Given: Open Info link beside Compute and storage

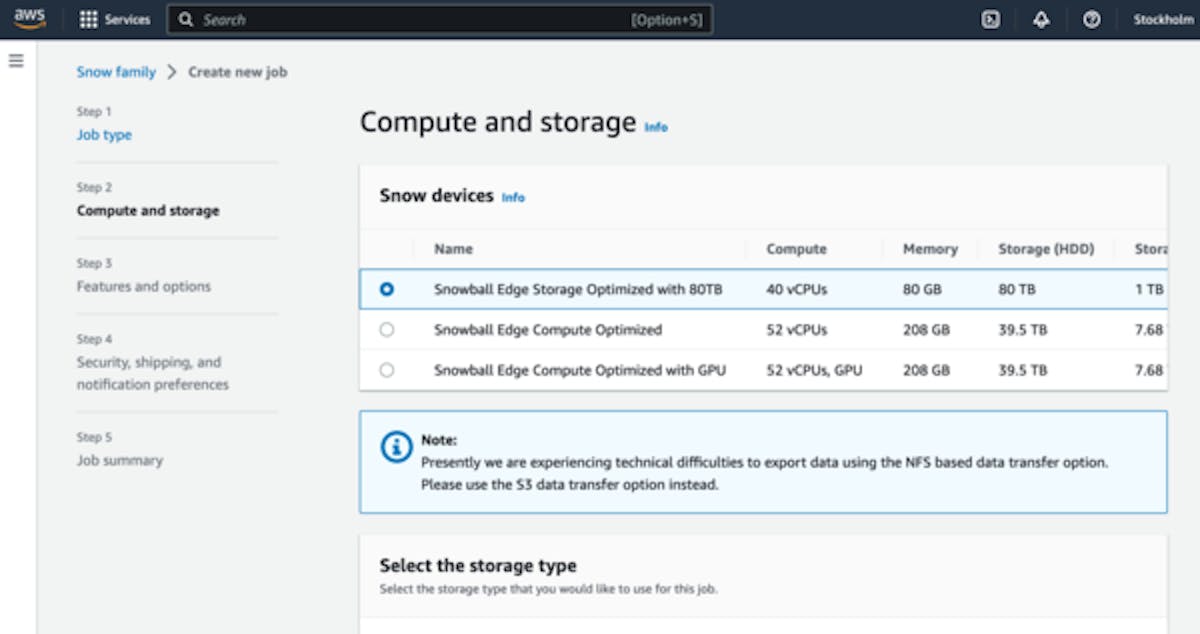Looking at the screenshot, I should pyautogui.click(x=656, y=127).
